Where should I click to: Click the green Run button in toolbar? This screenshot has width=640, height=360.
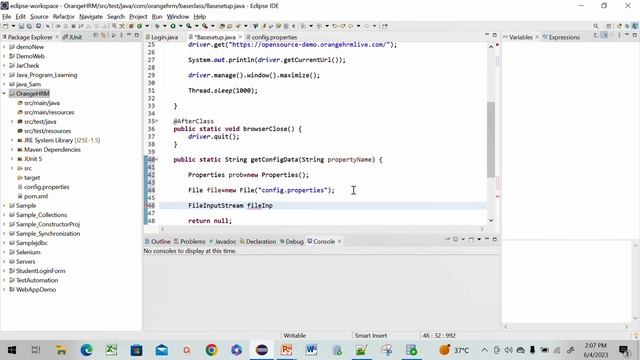pos(173,26)
